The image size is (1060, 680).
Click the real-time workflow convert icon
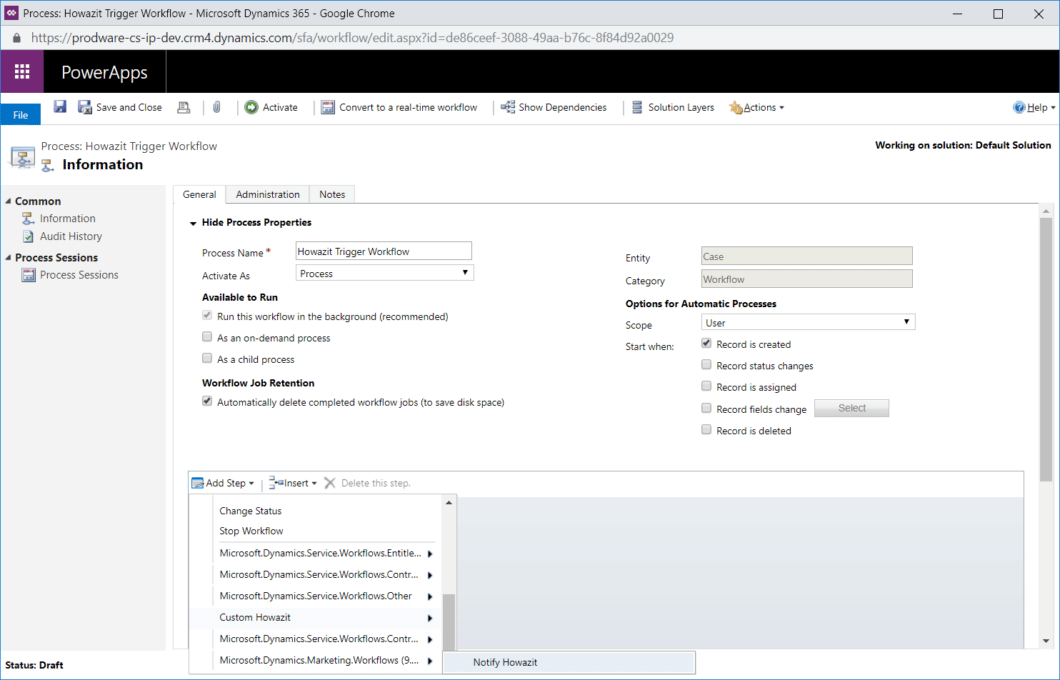pyautogui.click(x=328, y=107)
